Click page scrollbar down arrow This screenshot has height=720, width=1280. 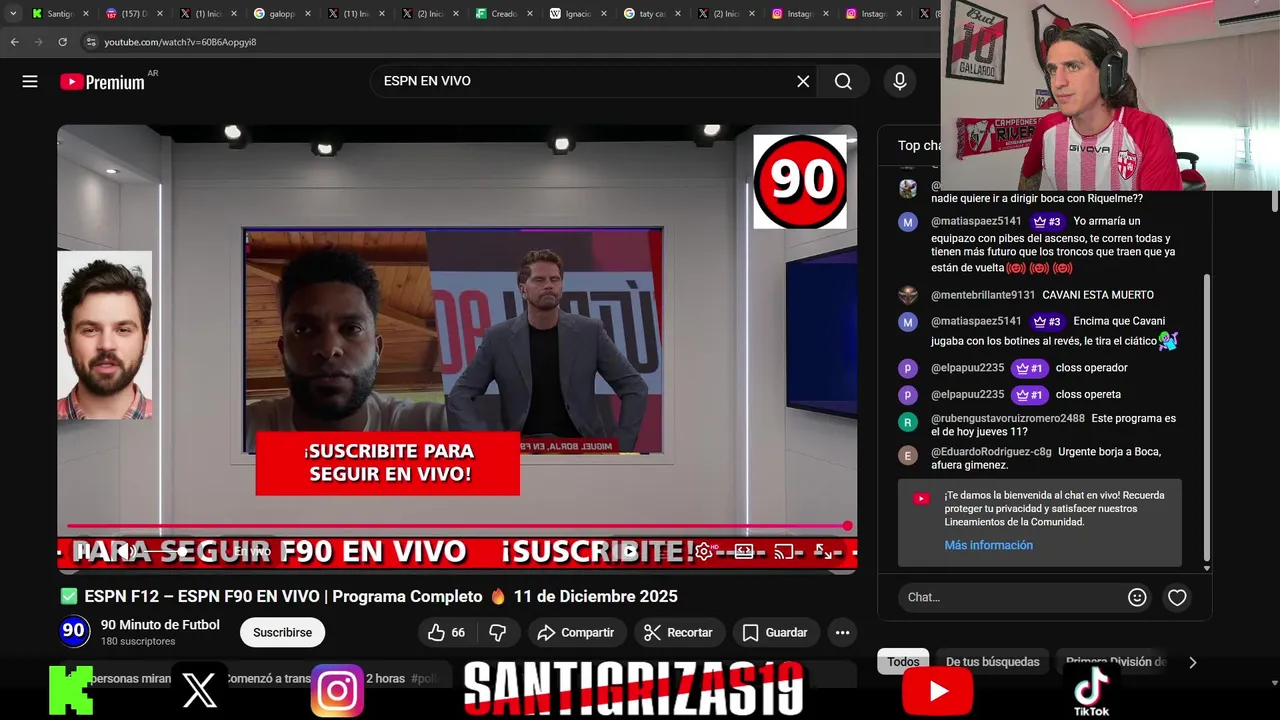click(1273, 683)
